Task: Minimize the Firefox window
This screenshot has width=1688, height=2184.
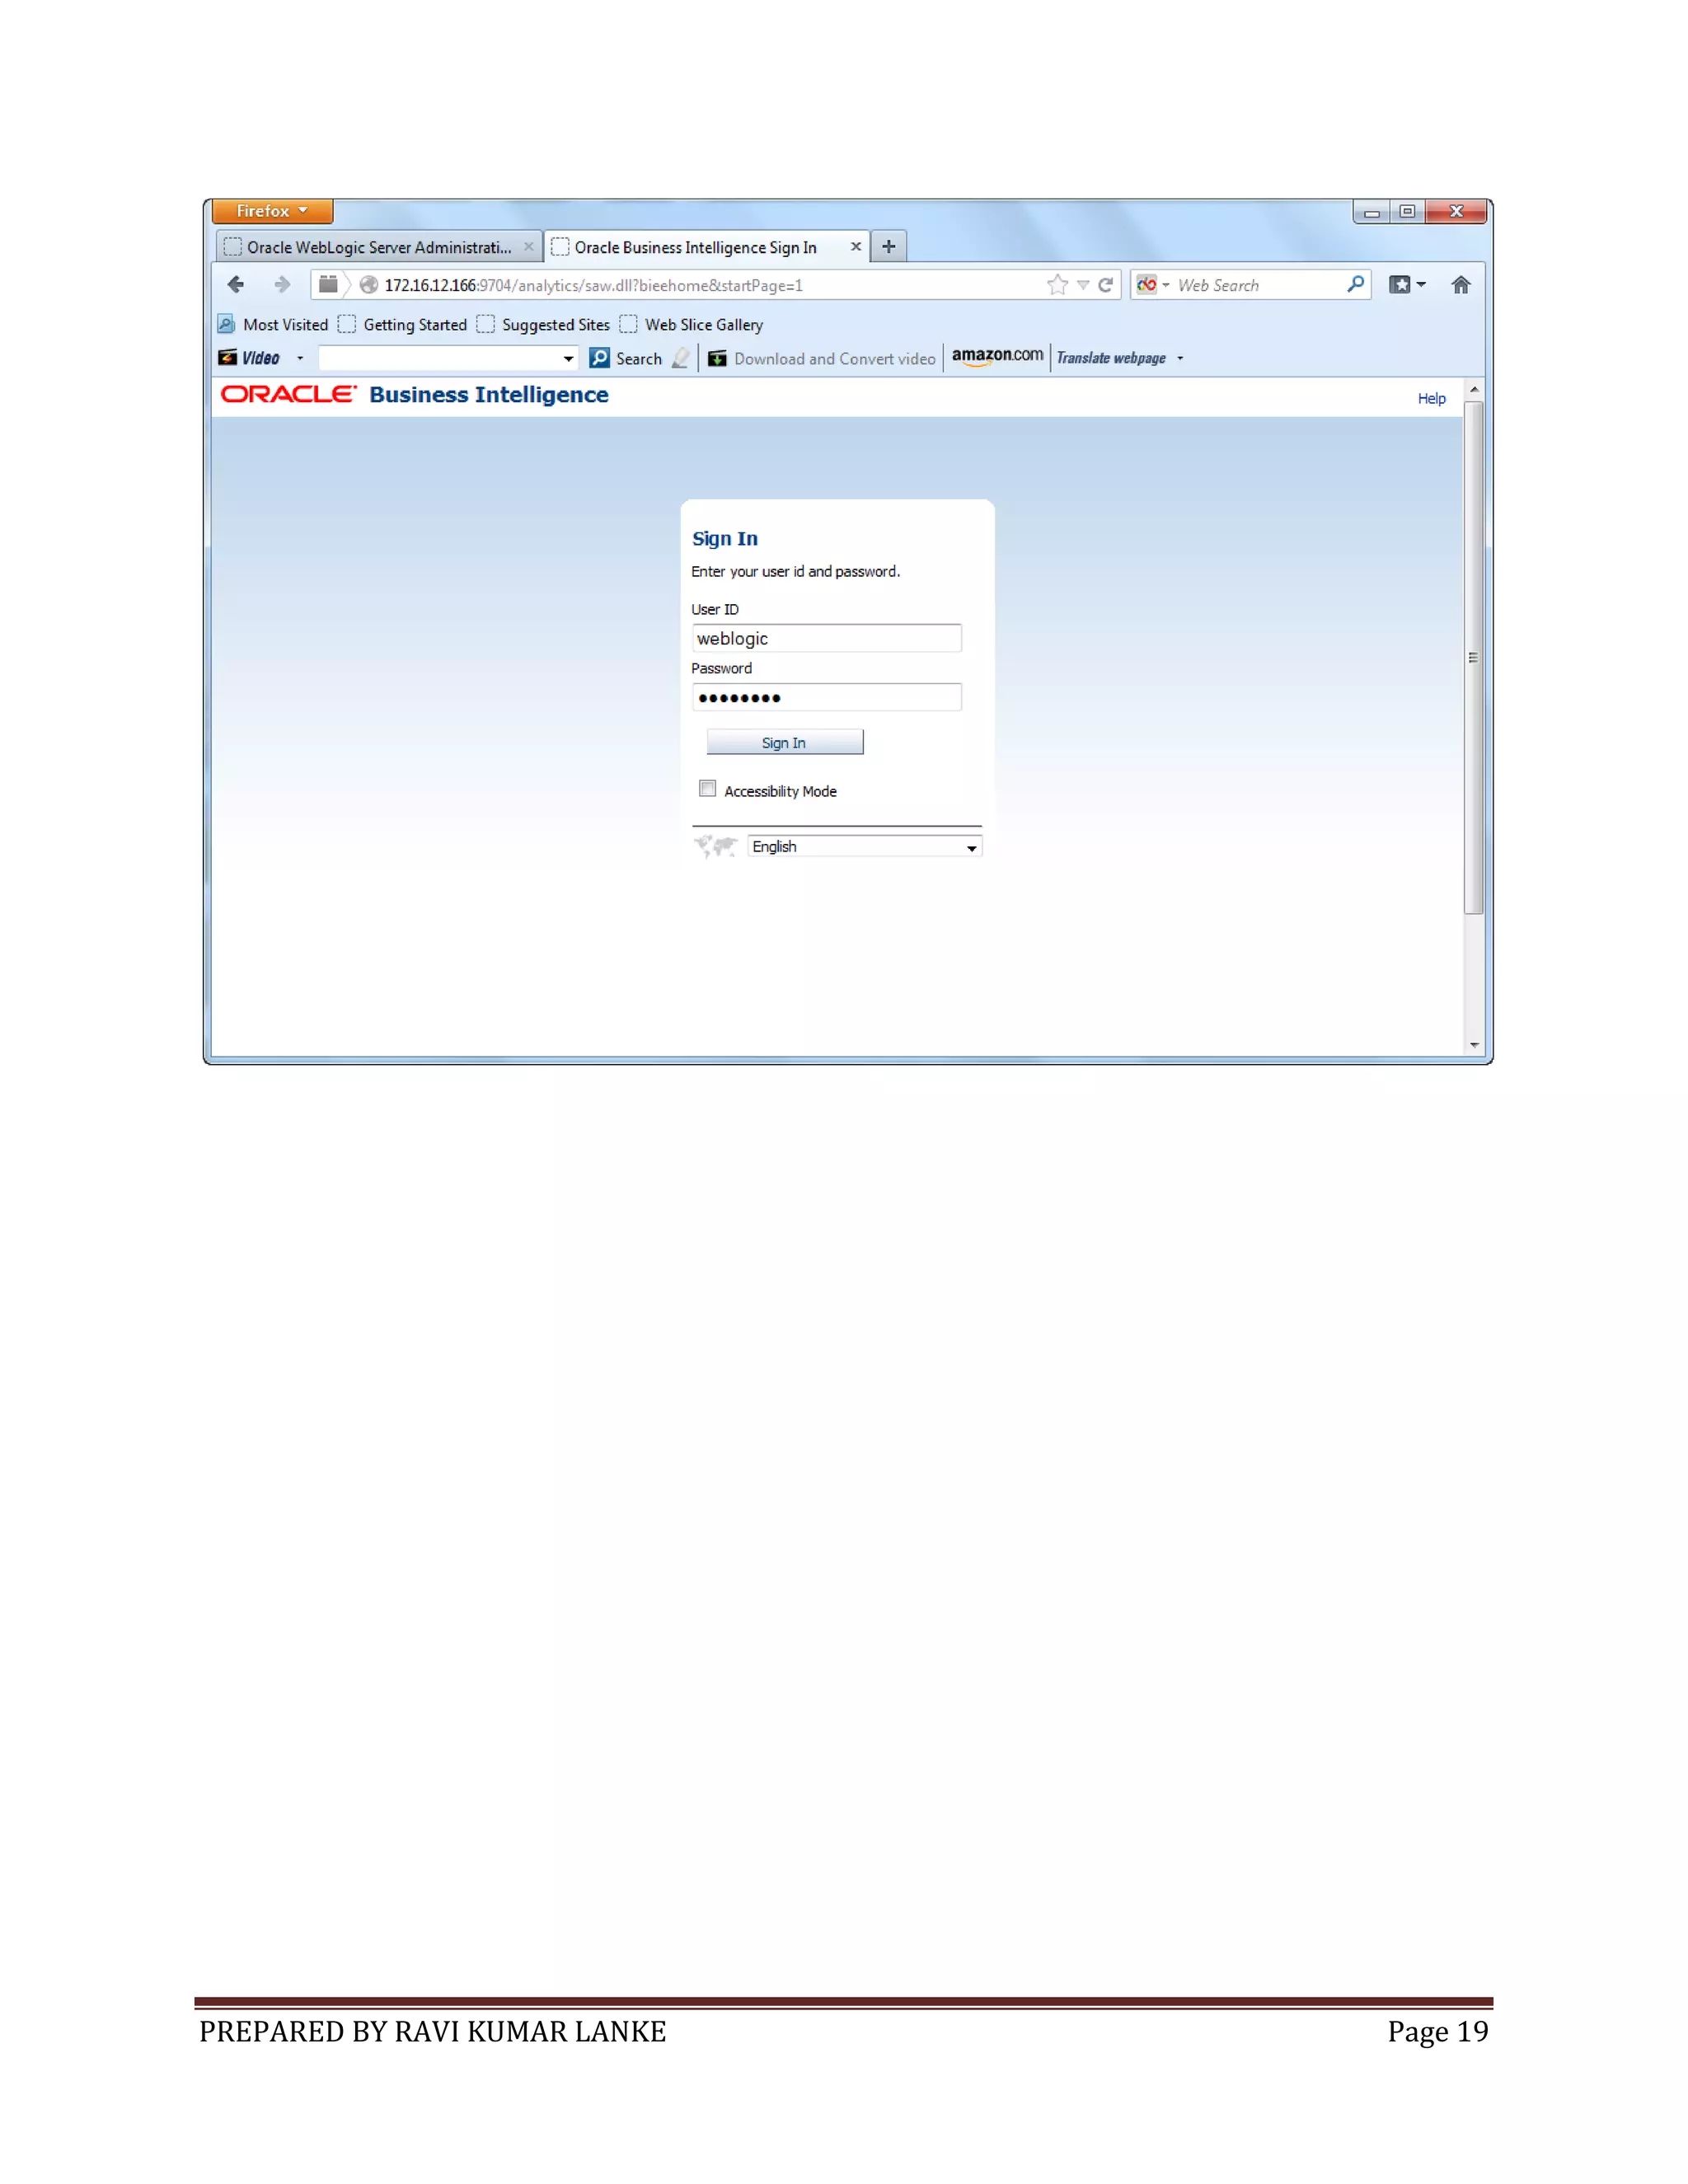Action: 1371,212
